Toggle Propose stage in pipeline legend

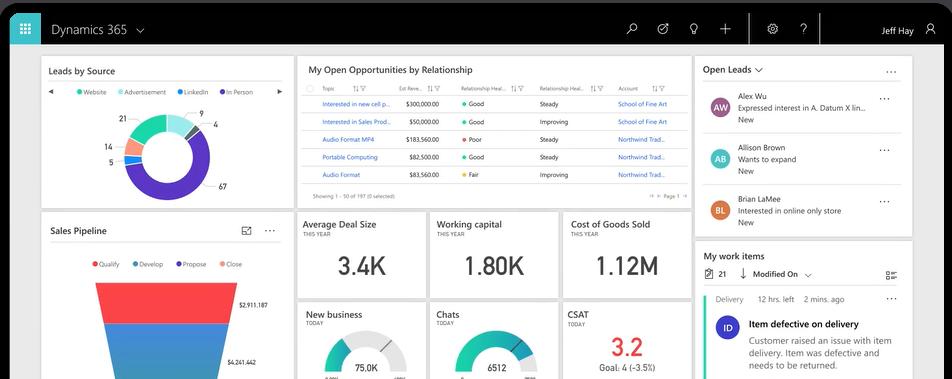click(191, 264)
